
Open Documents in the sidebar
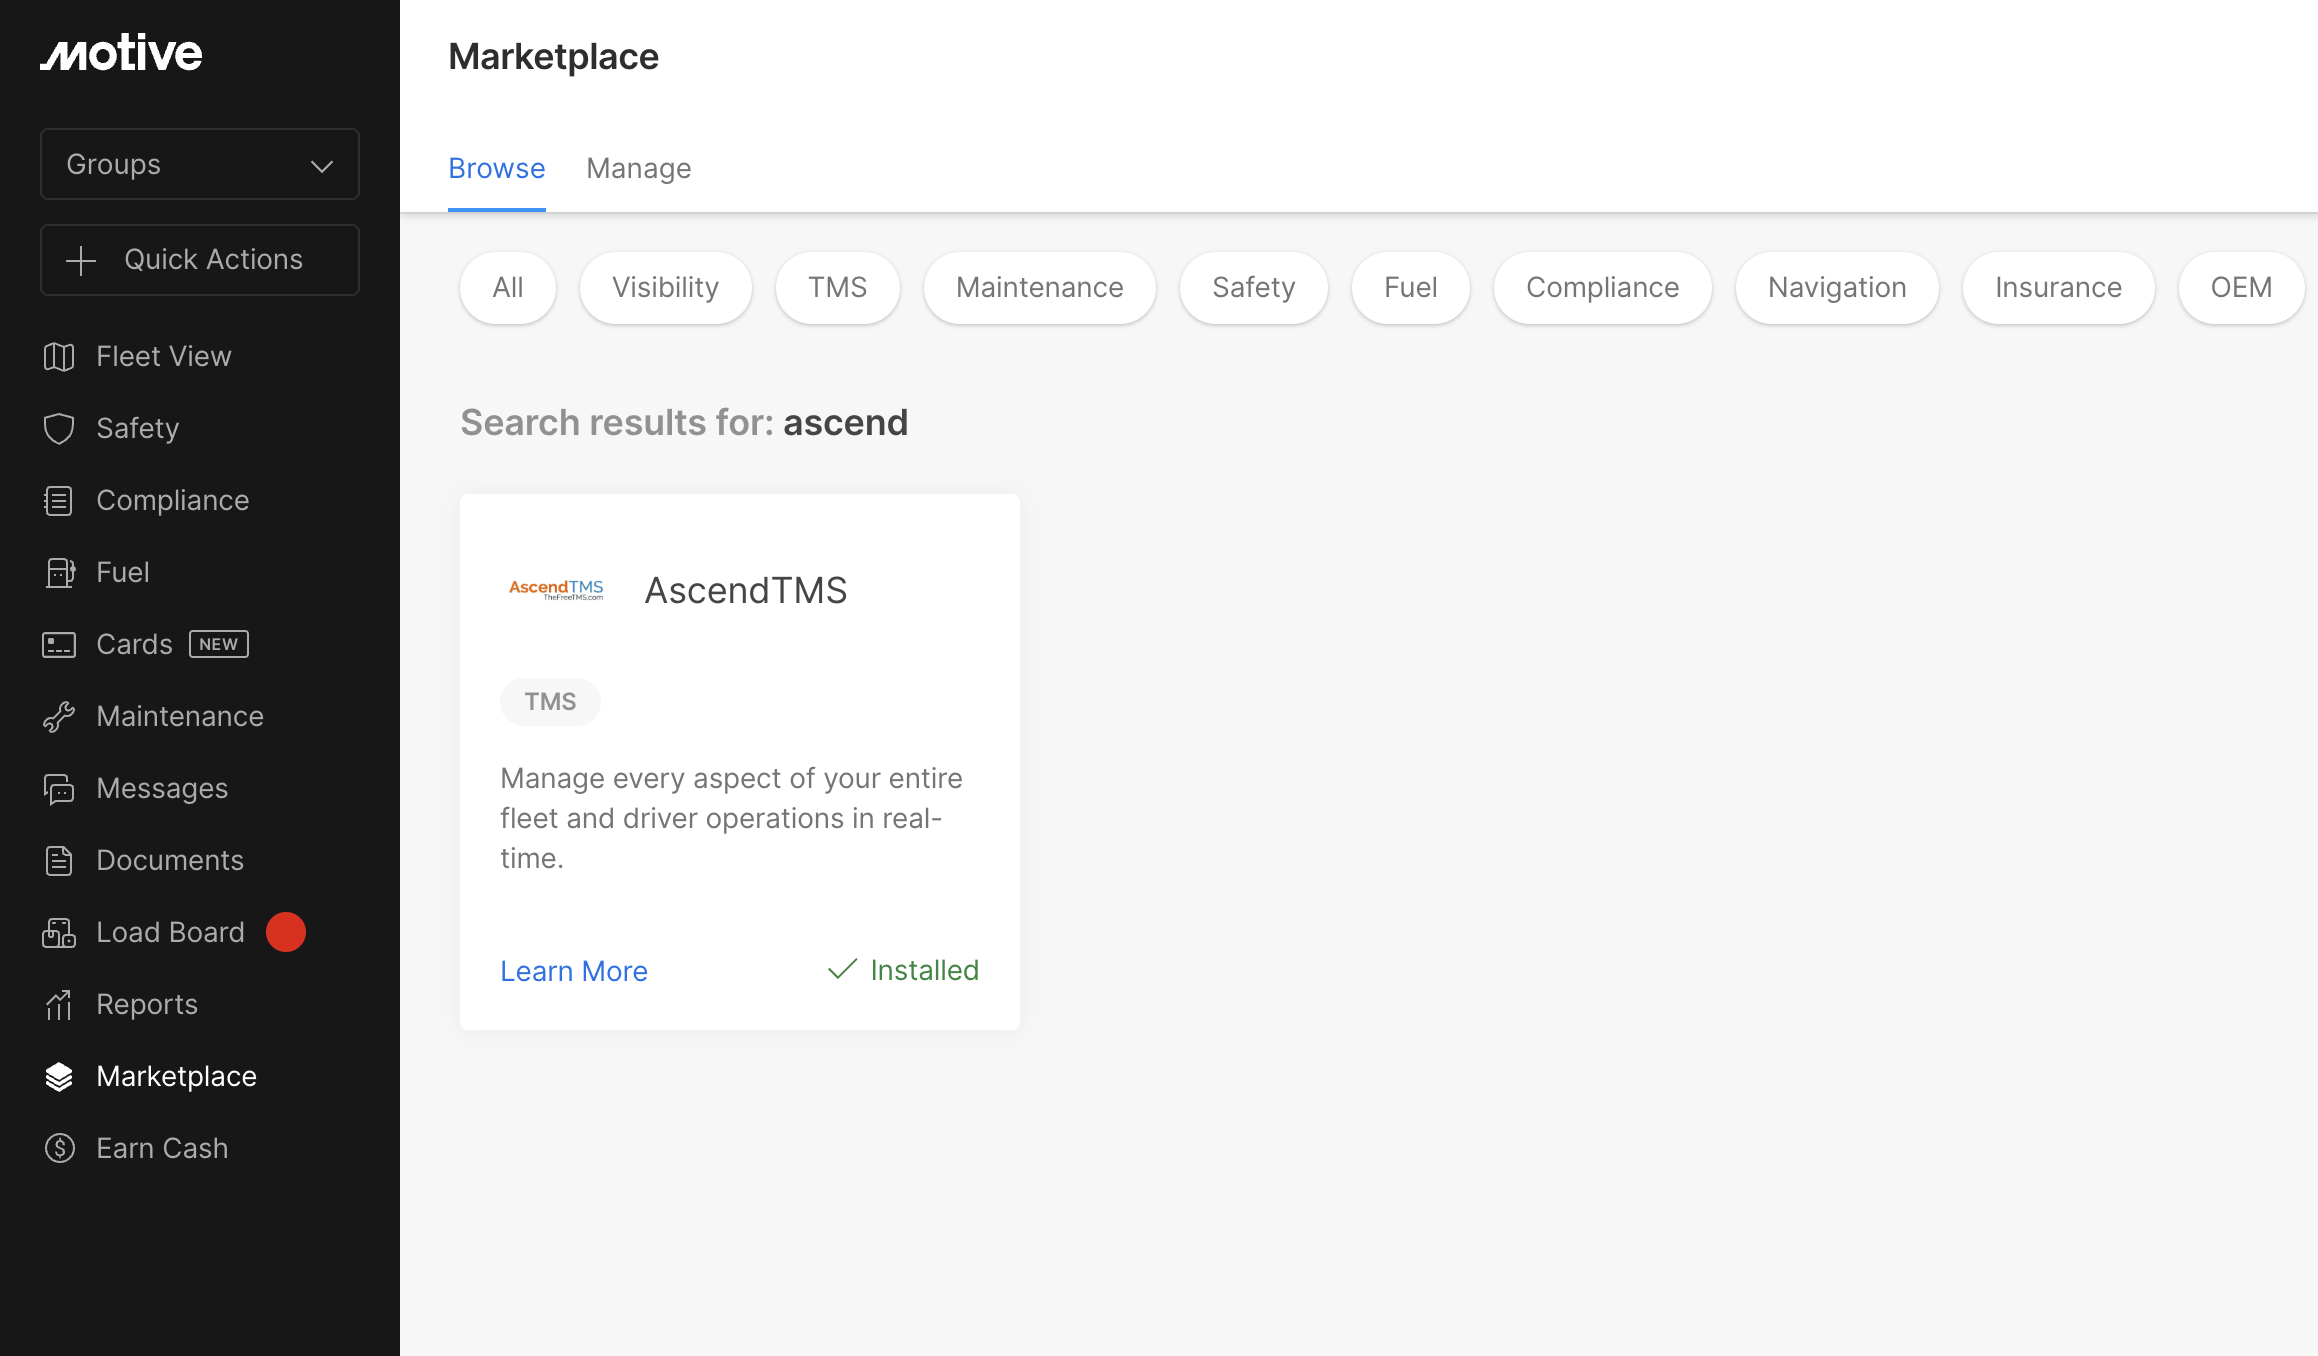click(170, 861)
